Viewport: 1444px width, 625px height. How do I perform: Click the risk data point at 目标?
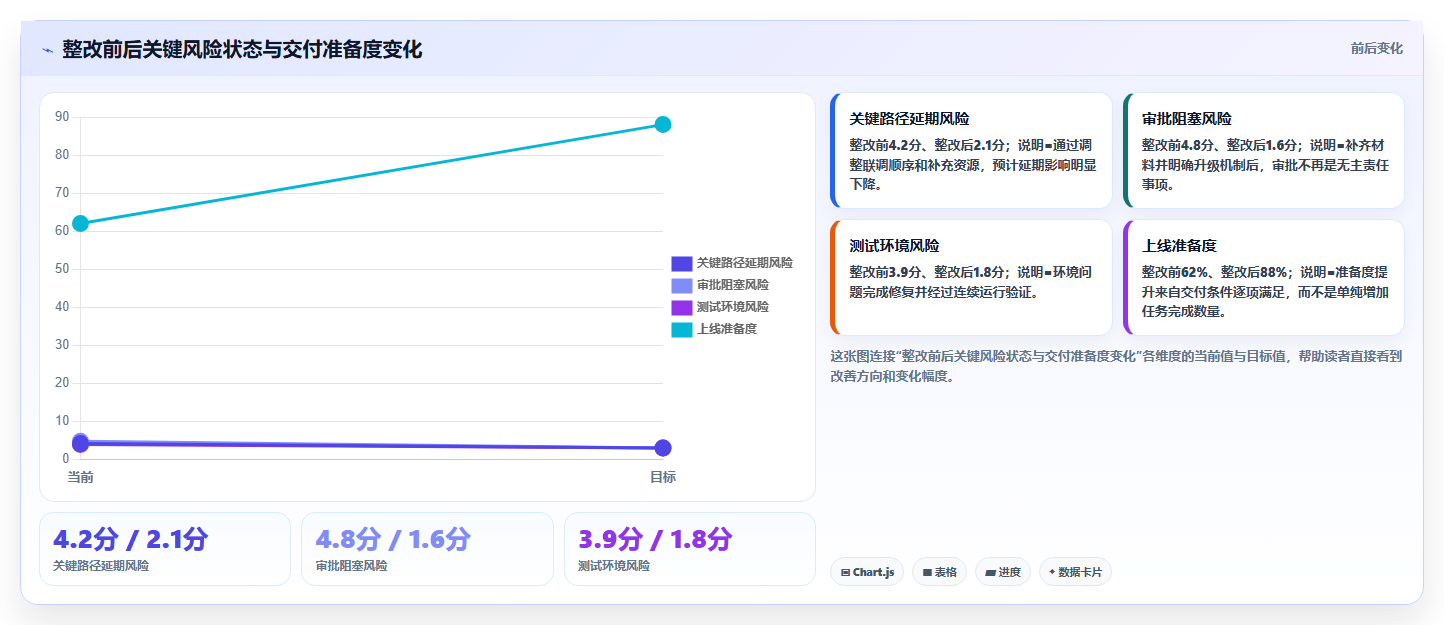point(663,448)
